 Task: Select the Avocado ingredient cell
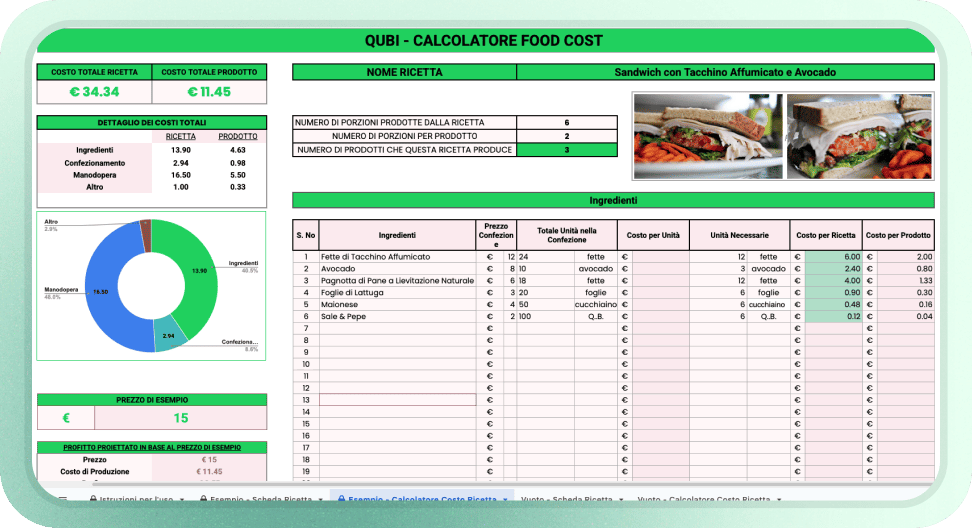tap(397, 269)
